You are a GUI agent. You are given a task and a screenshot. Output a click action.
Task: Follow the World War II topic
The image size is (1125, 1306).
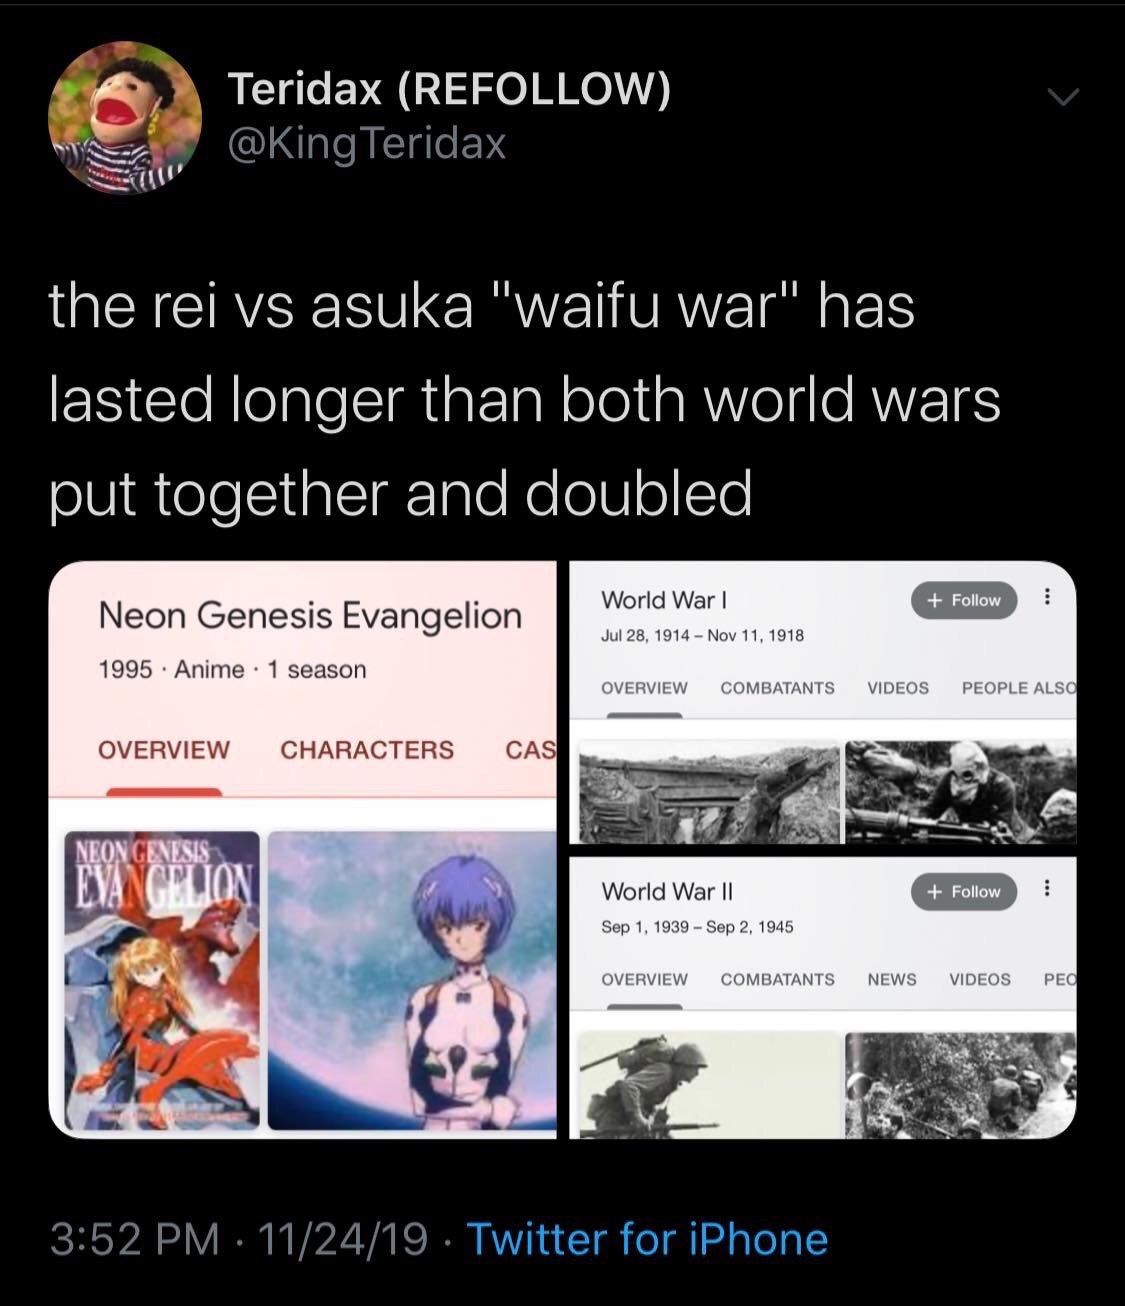point(964,891)
